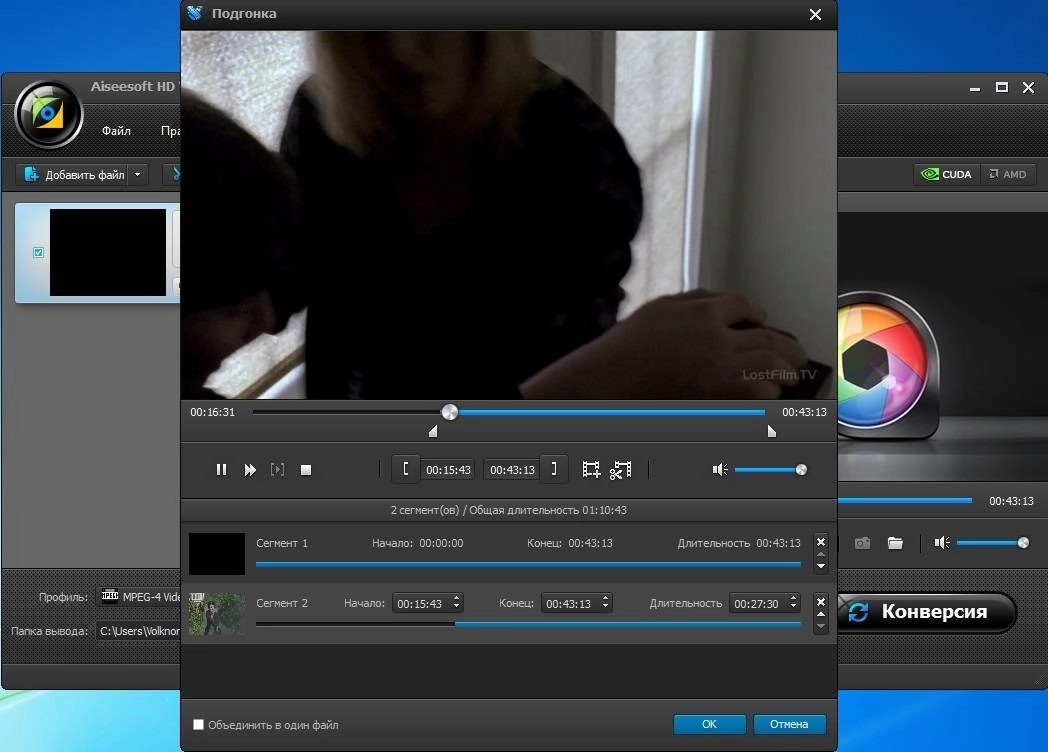Maximize the Aiseesoft main window
The width and height of the screenshot is (1048, 752).
[1002, 88]
